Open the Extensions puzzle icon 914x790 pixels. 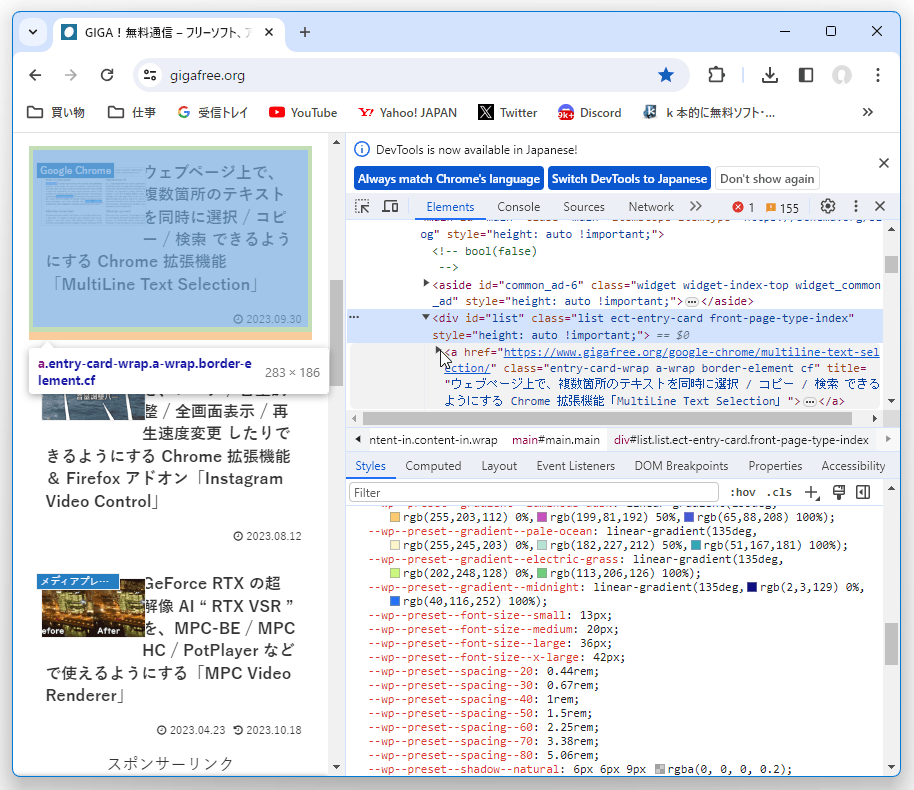tap(716, 75)
